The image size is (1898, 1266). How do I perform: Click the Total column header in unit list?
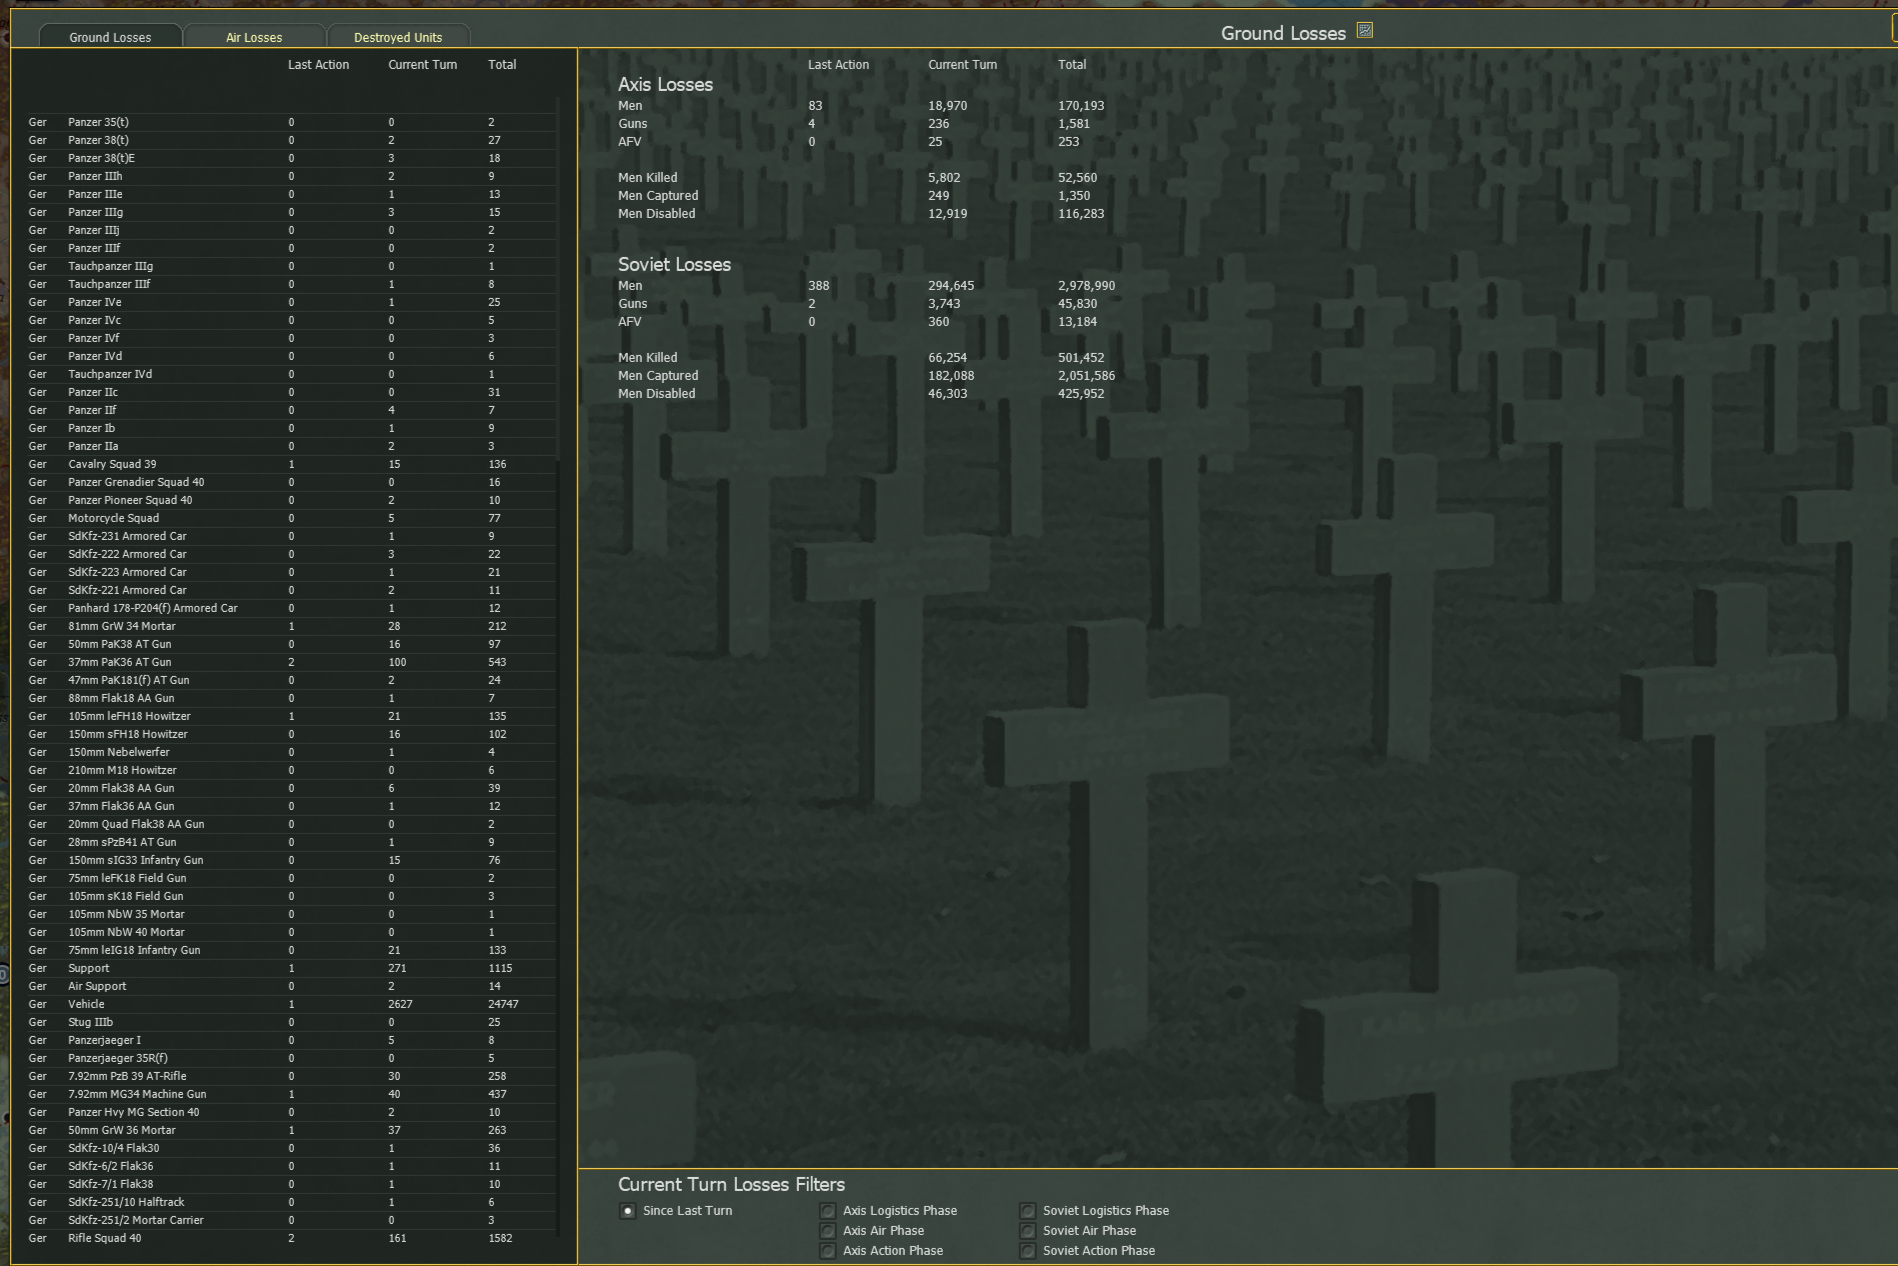[502, 65]
